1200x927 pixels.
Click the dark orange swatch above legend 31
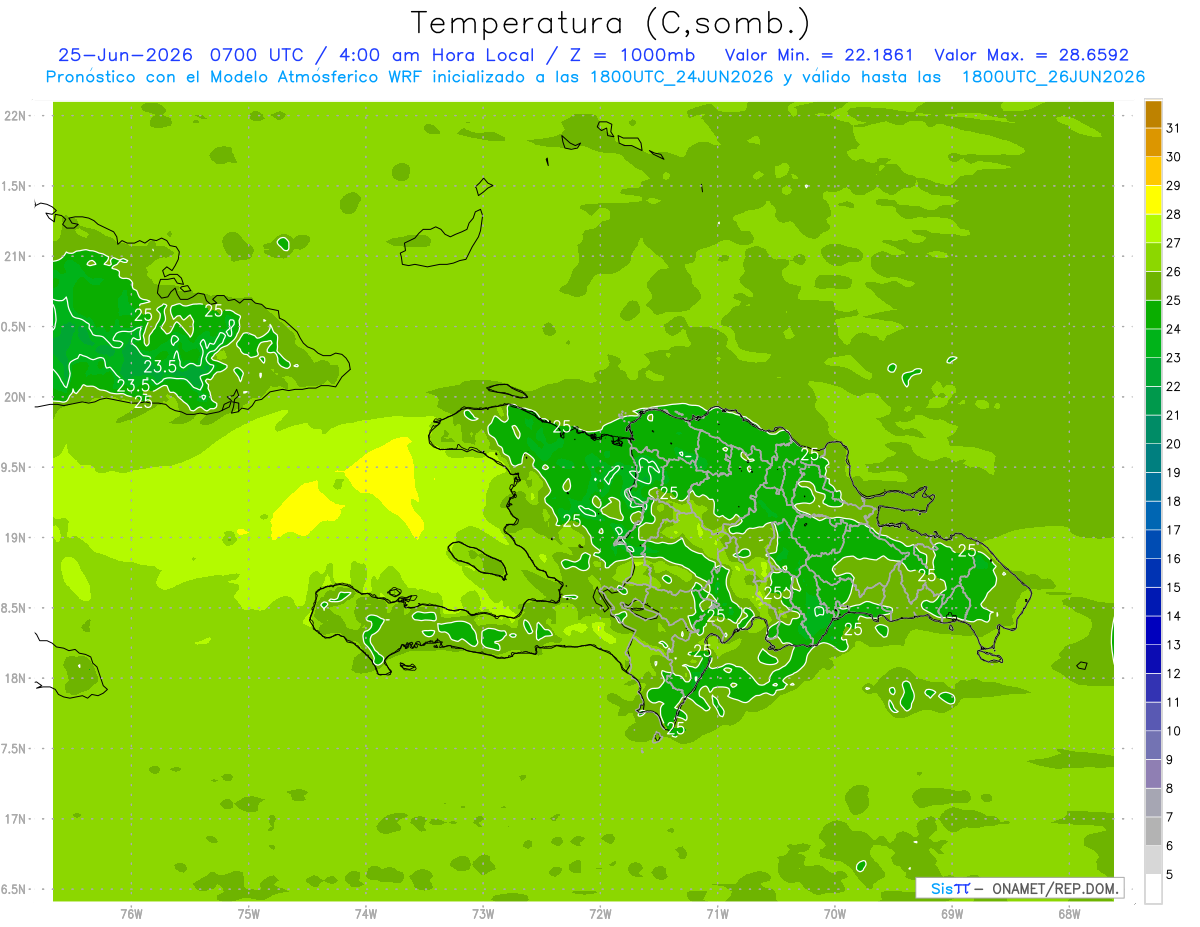pos(1153,114)
